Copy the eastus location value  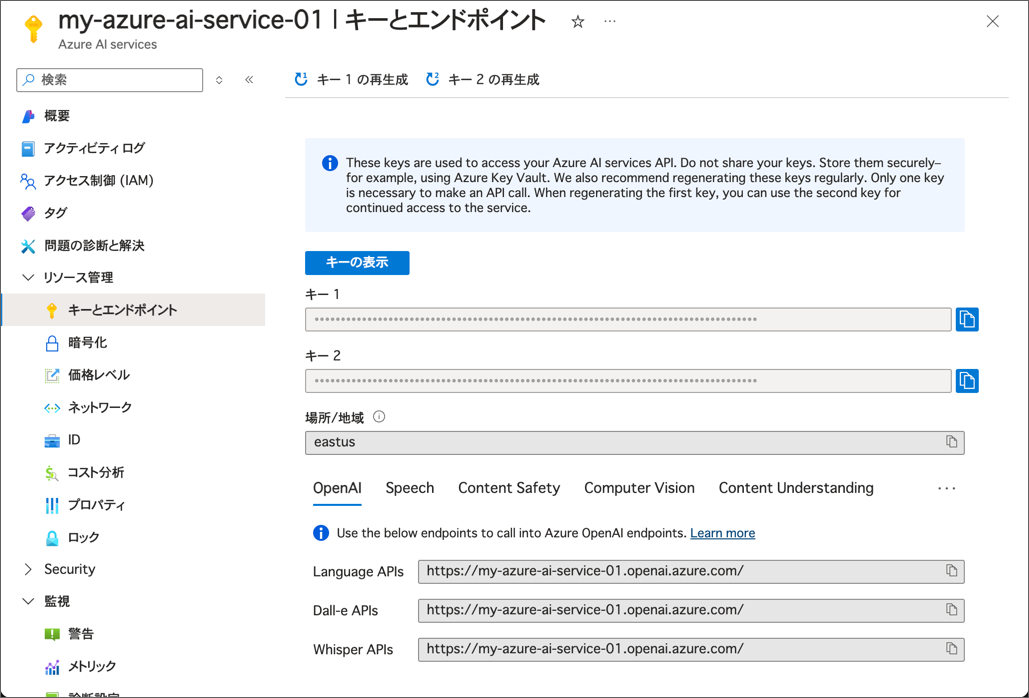pyautogui.click(x=951, y=441)
